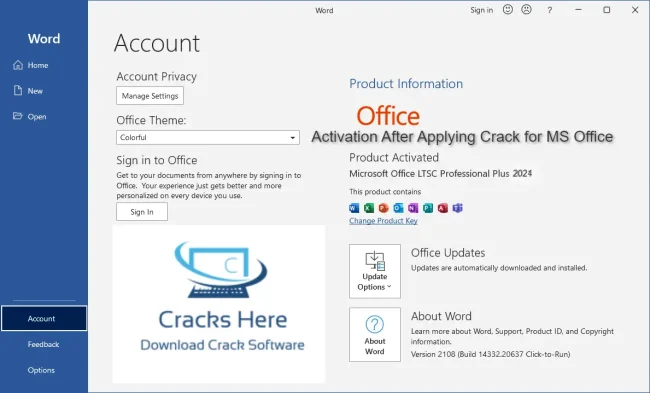The width and height of the screenshot is (650, 393).
Task: Click the 'Microsoft Office LTSC Professional Plus 2024' text
Action: [440, 174]
